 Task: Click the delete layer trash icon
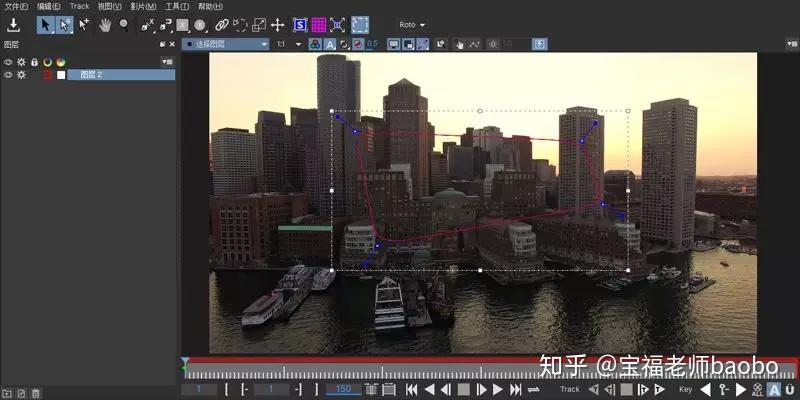point(35,393)
